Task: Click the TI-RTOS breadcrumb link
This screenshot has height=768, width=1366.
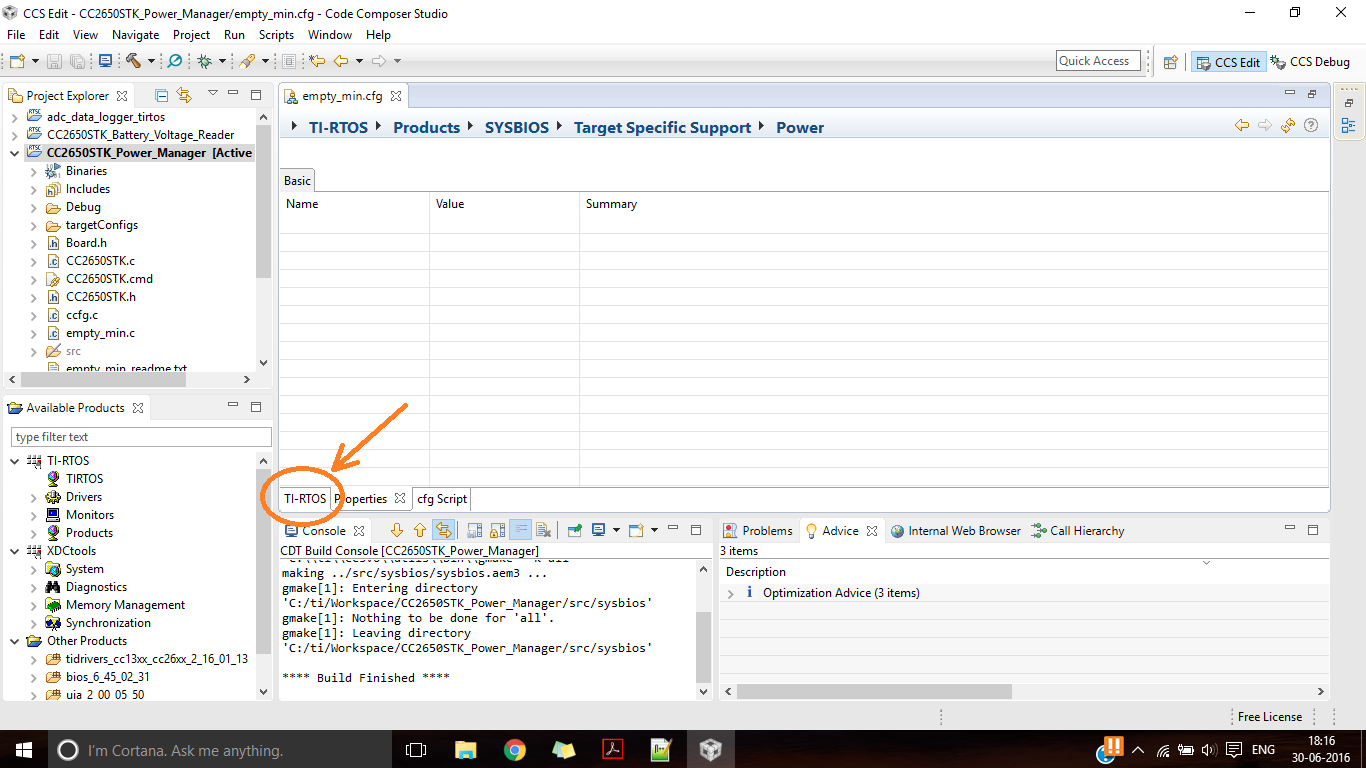Action: (338, 127)
